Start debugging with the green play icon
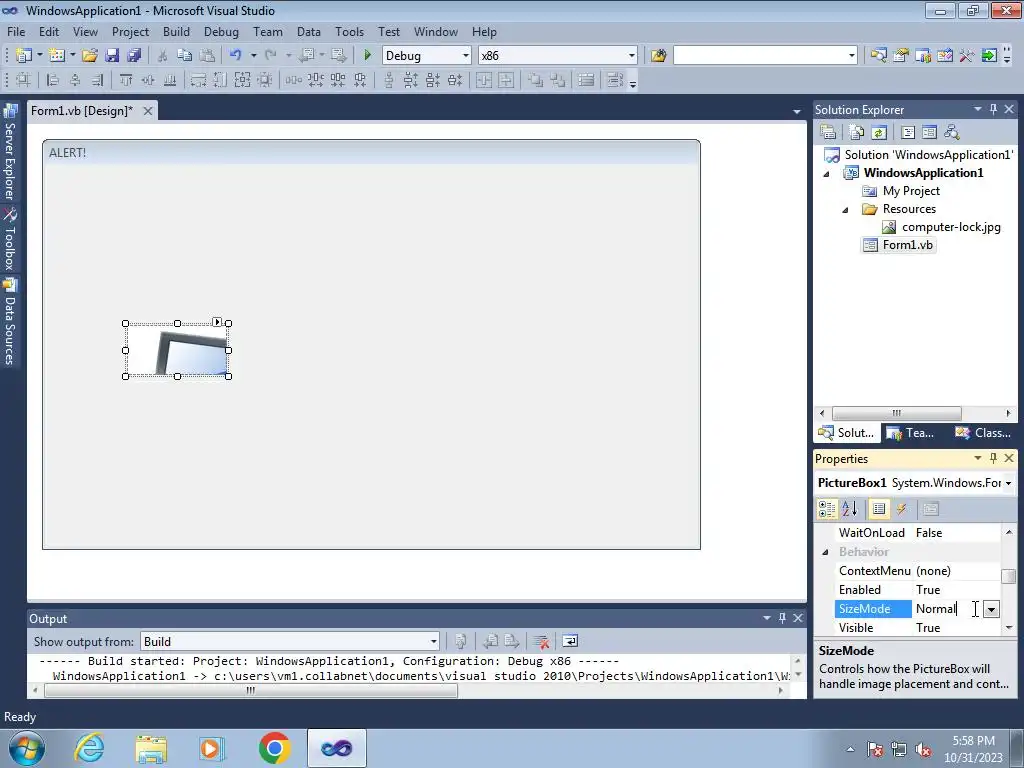The image size is (1024, 768). coord(367,56)
